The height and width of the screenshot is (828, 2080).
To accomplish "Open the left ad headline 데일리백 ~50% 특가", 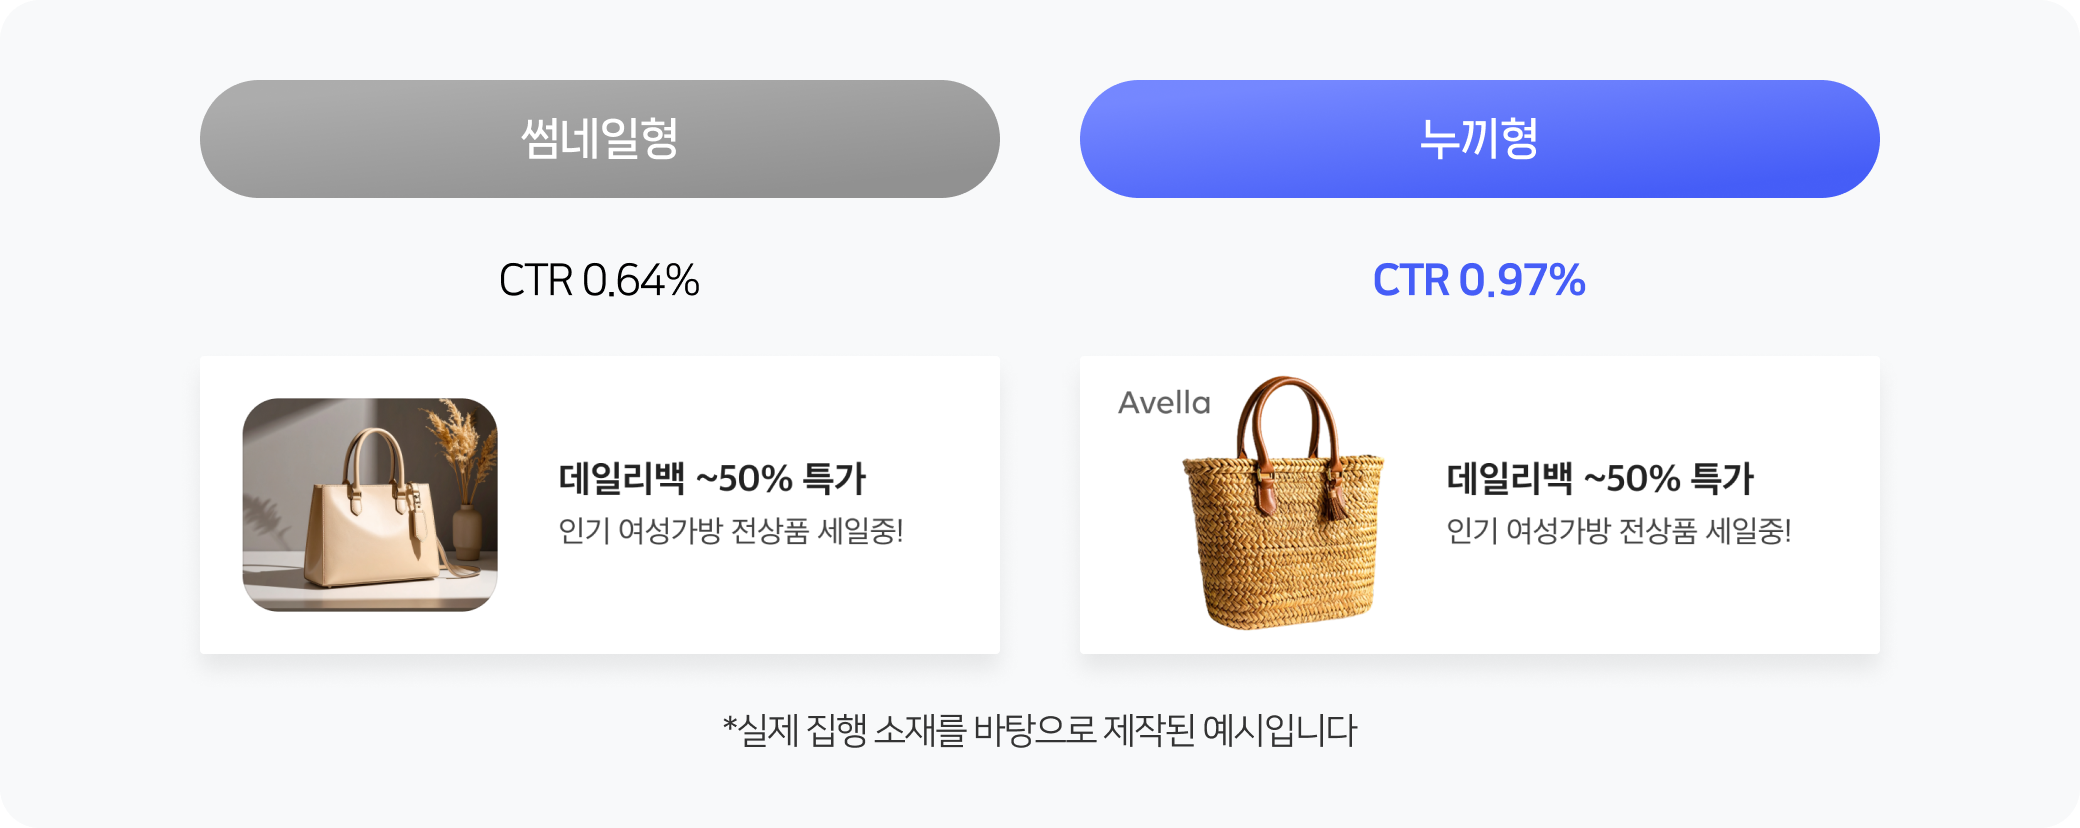I will pyautogui.click(x=712, y=478).
